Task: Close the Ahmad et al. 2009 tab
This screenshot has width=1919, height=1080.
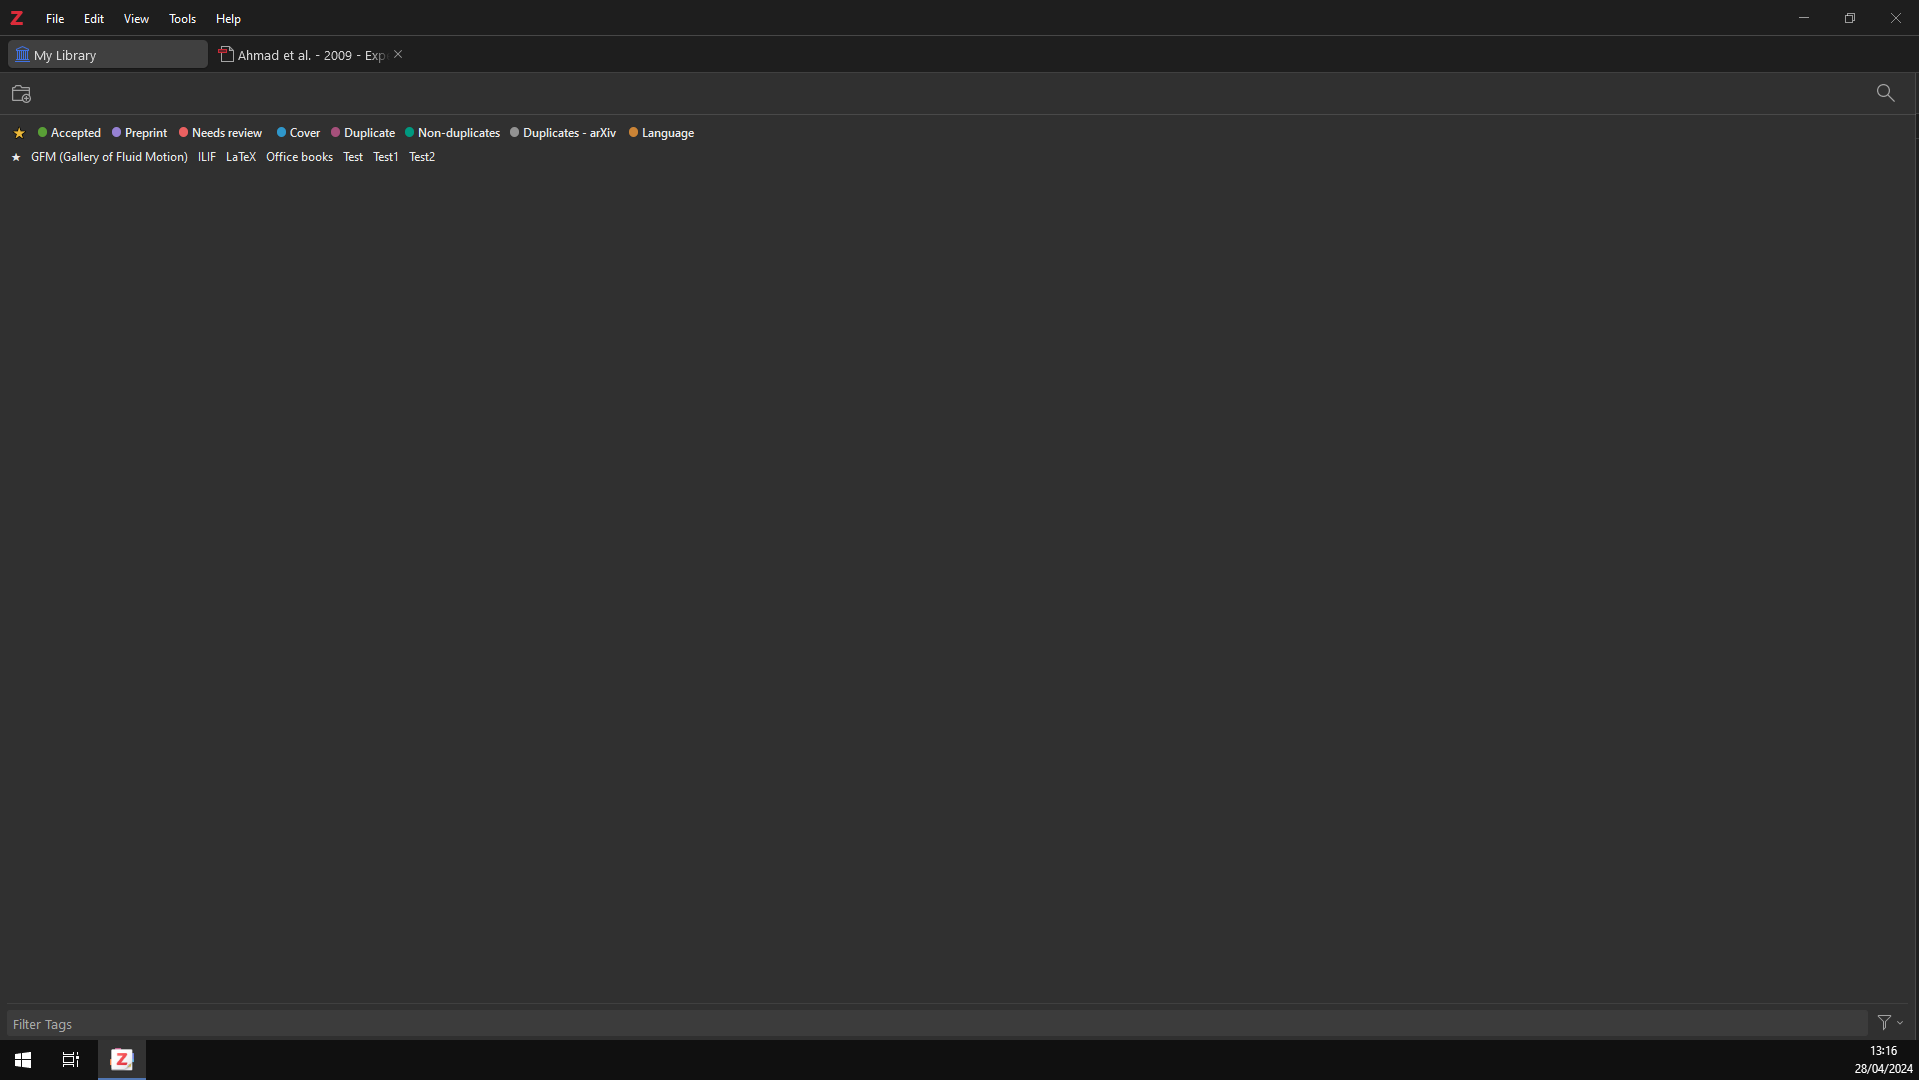Action: [x=398, y=55]
